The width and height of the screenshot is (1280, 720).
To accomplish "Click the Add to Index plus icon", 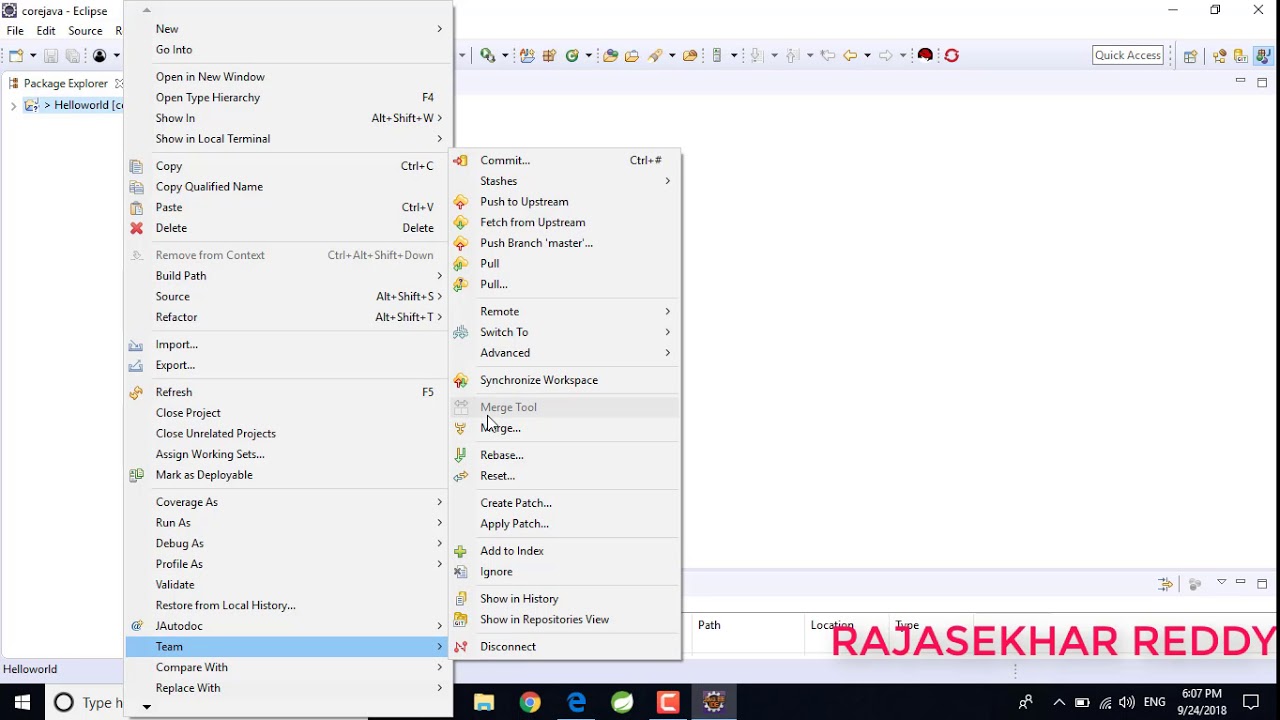I will tap(460, 551).
